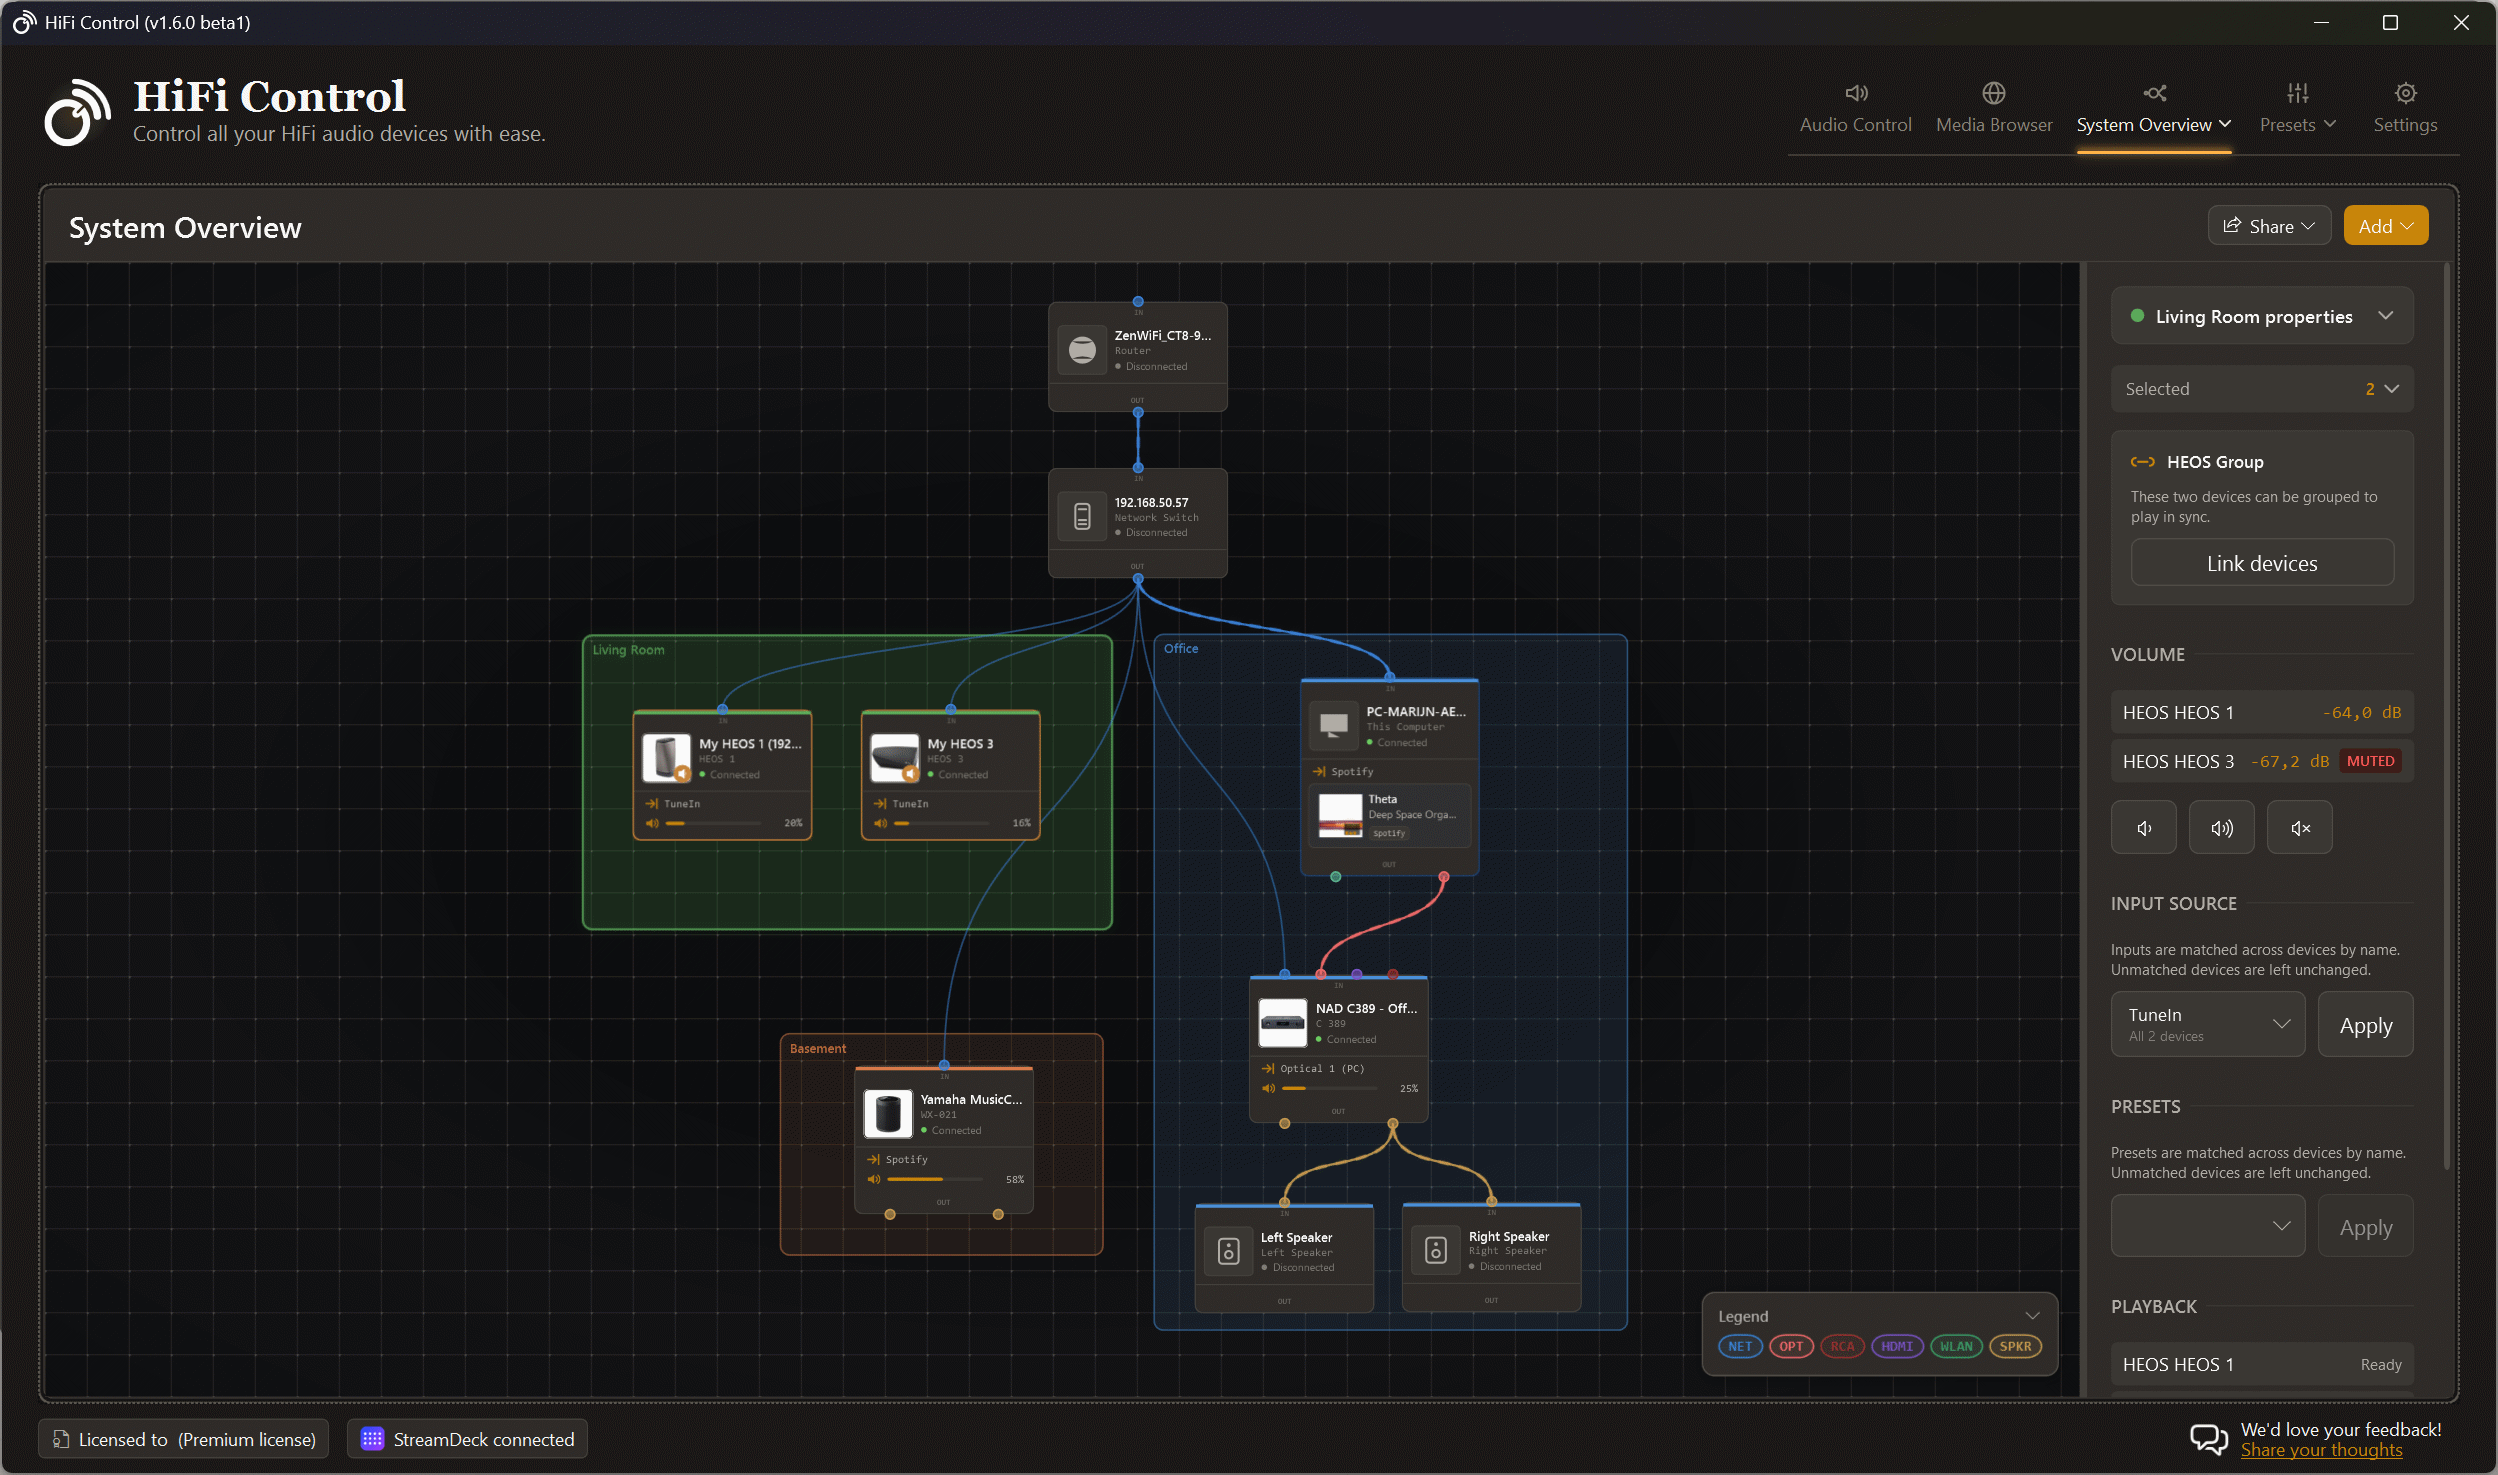Click the green Living Room status dot
This screenshot has height=1475, width=2498.
pos(2137,316)
